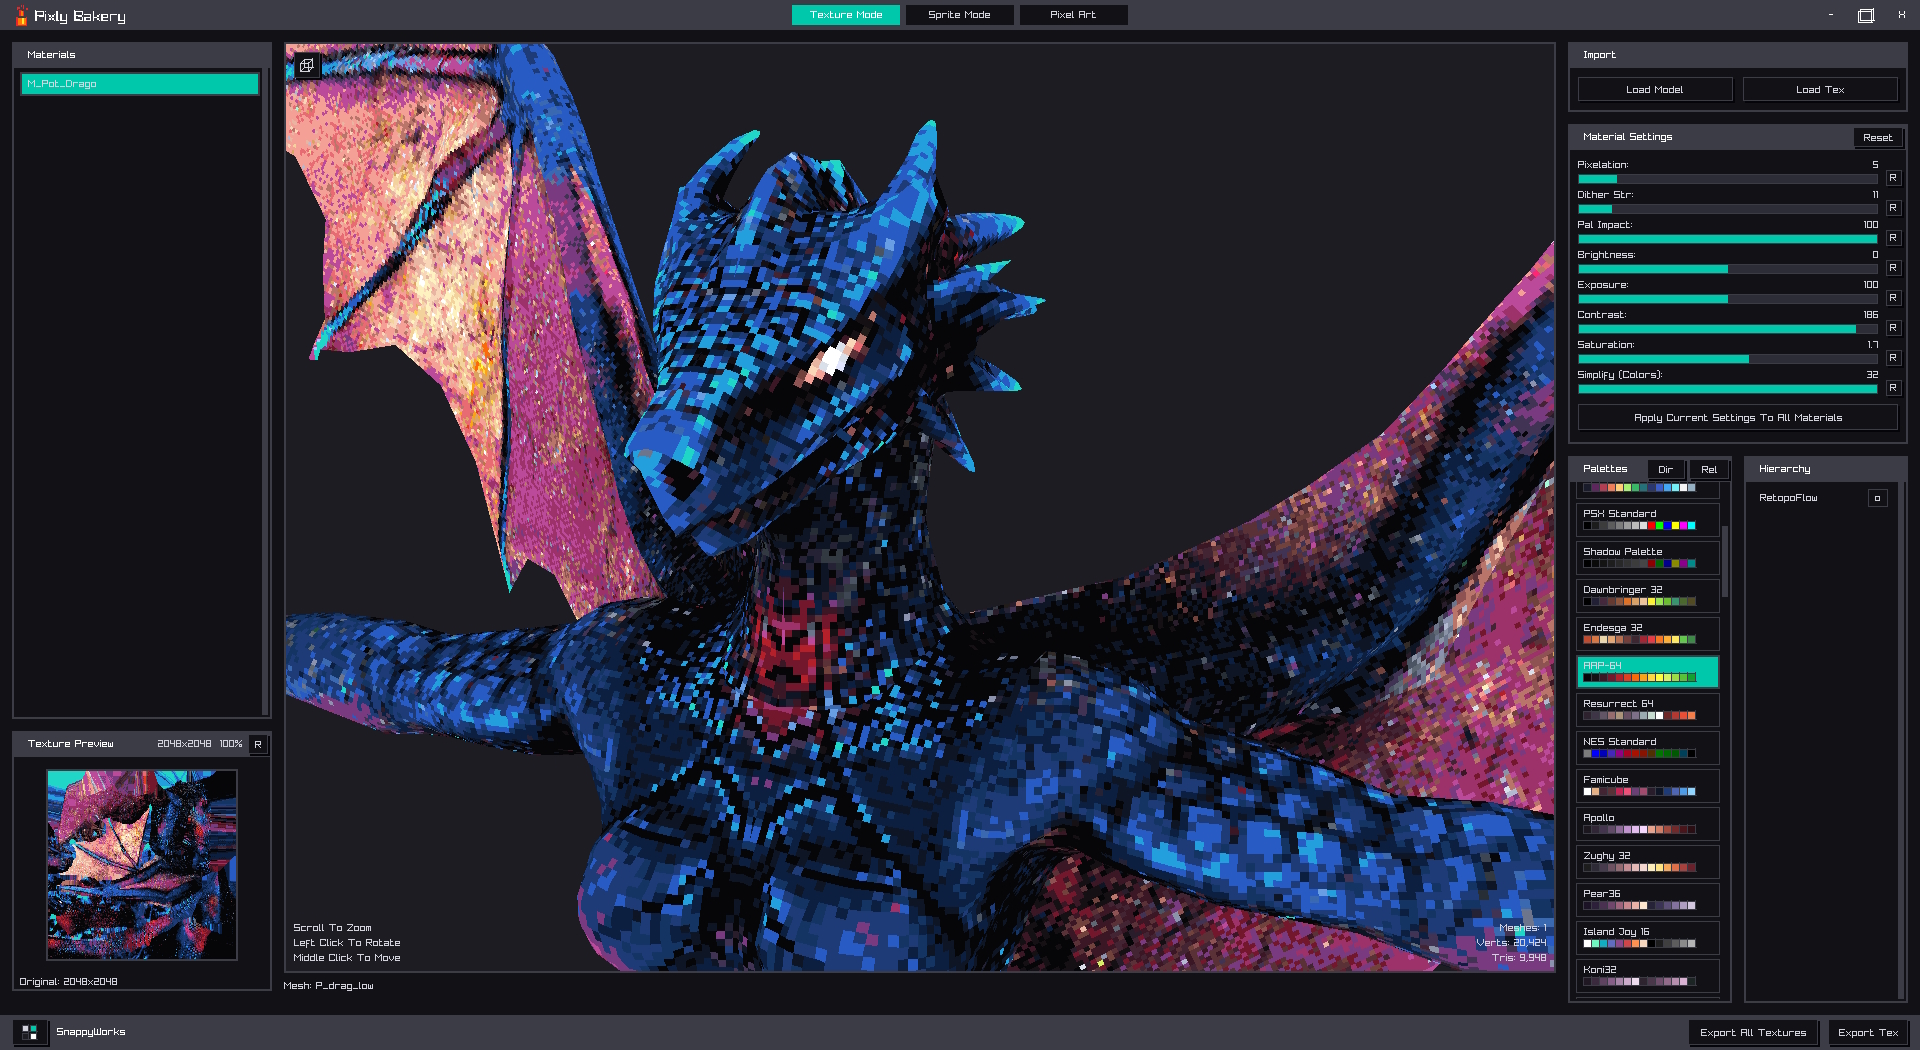Click the Brightness slider
This screenshot has height=1050, width=1920.
point(1728,269)
